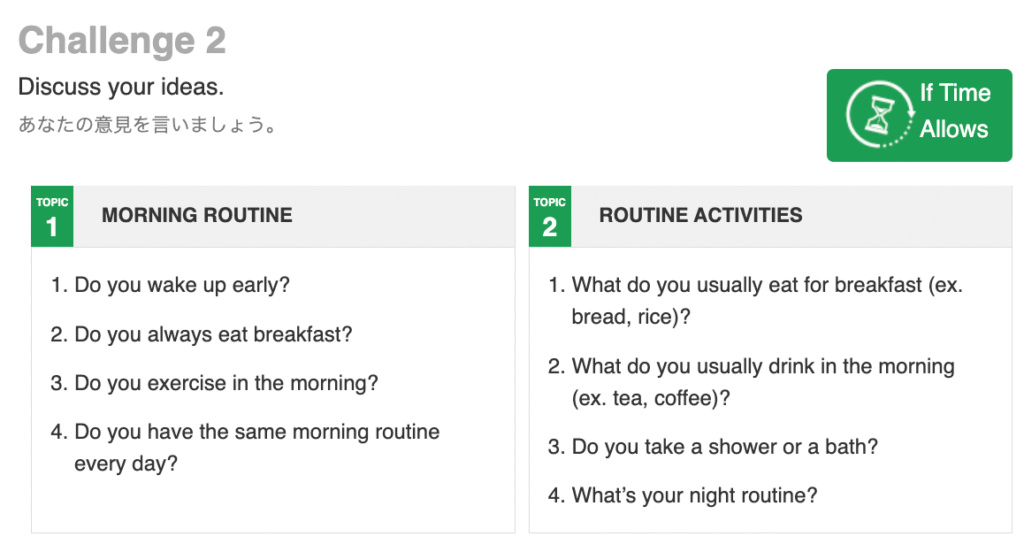
Task: Click the hourglass timer icon
Action: click(x=880, y=115)
